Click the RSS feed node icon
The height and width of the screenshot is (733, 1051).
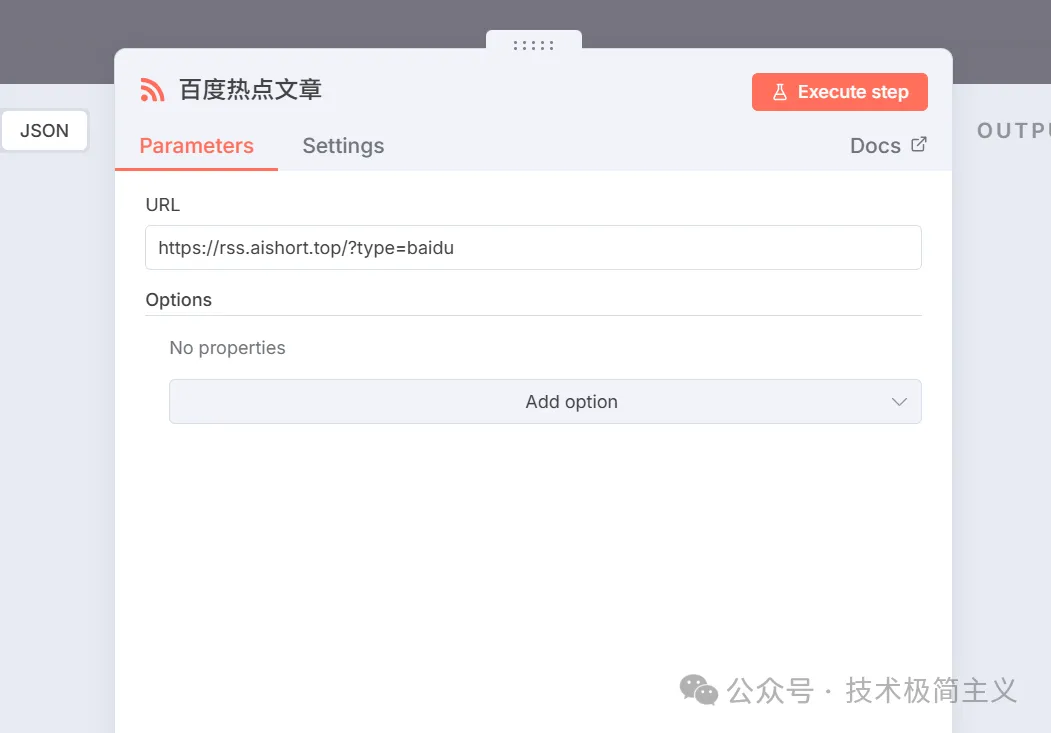coord(152,90)
